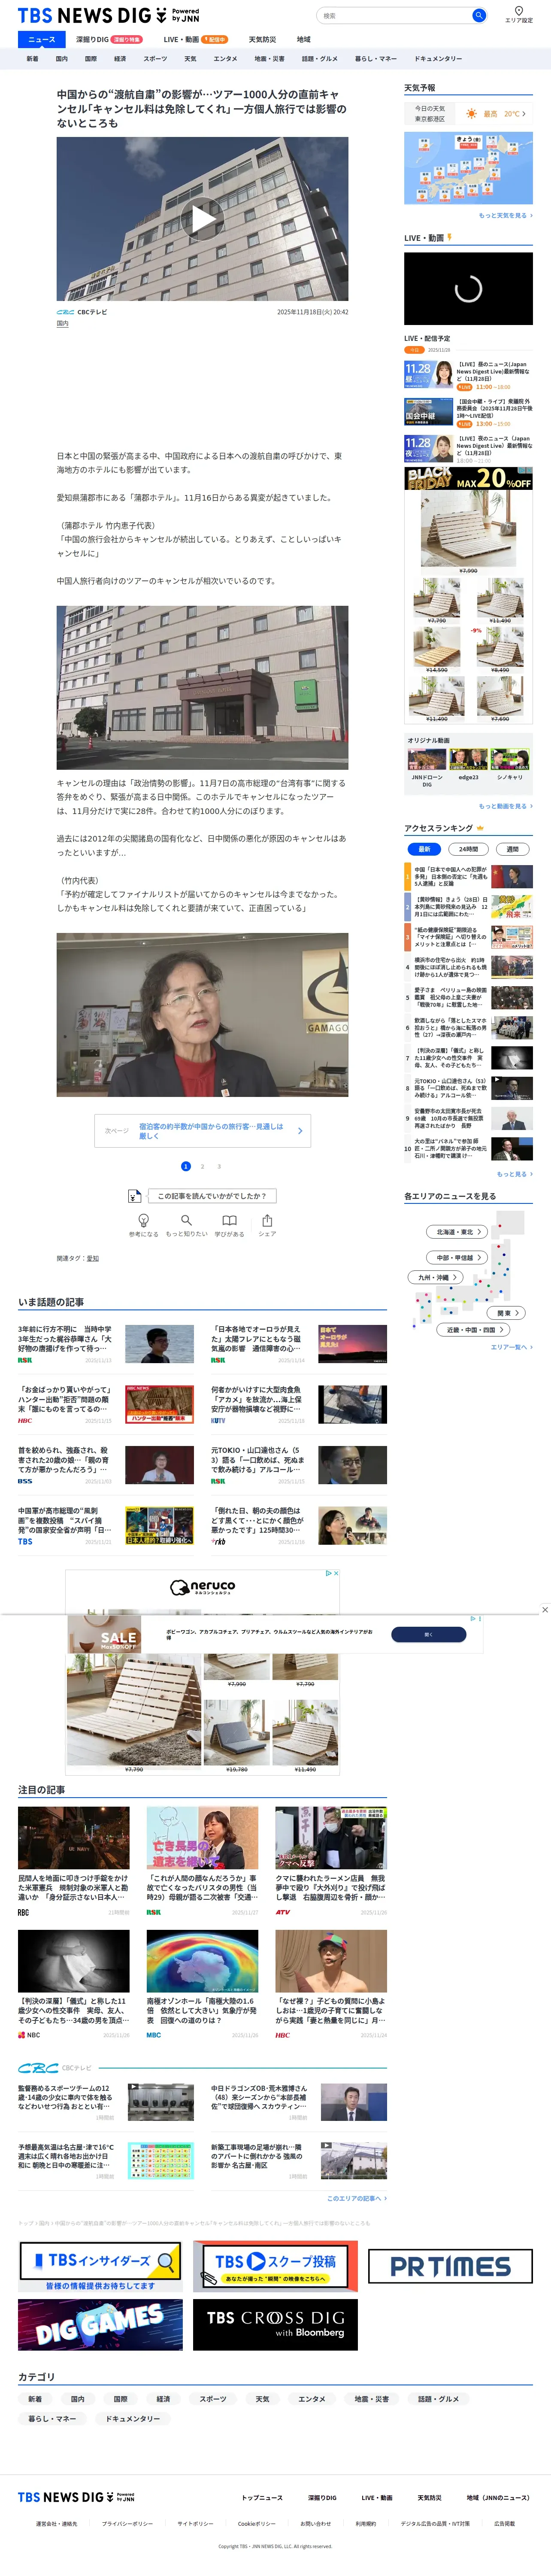This screenshot has width=551, height=2576.
Task: Click the header search input field
Action: coord(394,15)
